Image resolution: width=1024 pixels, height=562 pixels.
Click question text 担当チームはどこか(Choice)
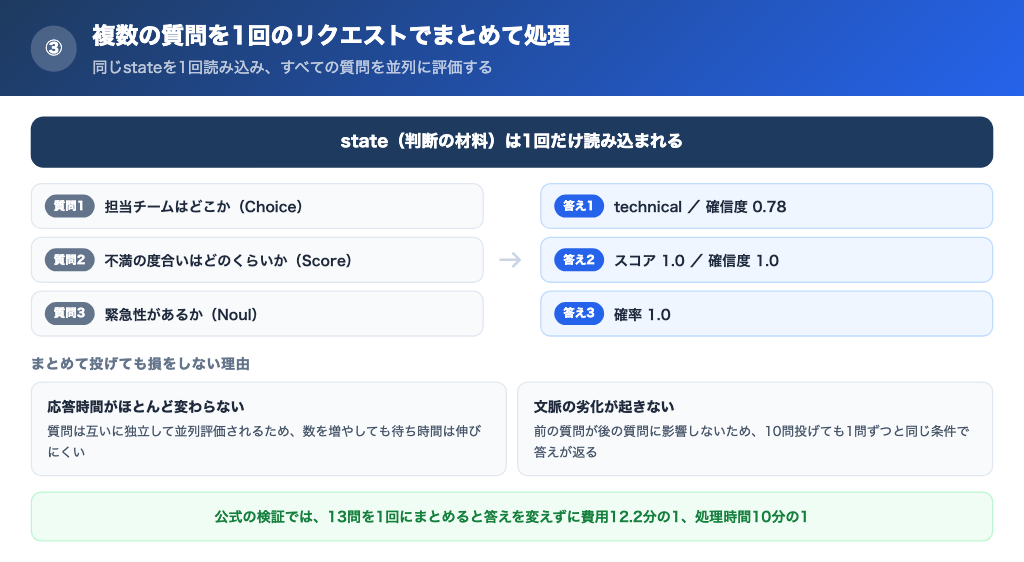point(204,207)
